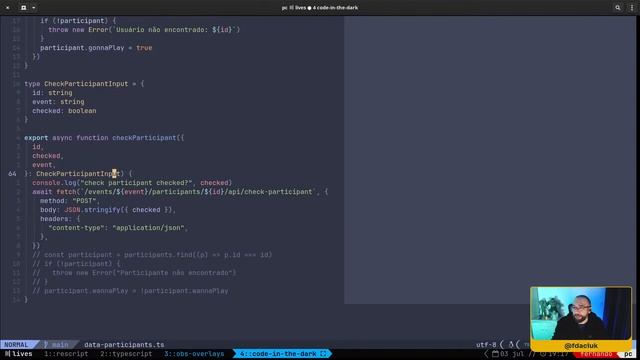640x360 pixels.
Task: Click the 'checked,' destructured parameter line
Action: (48, 156)
